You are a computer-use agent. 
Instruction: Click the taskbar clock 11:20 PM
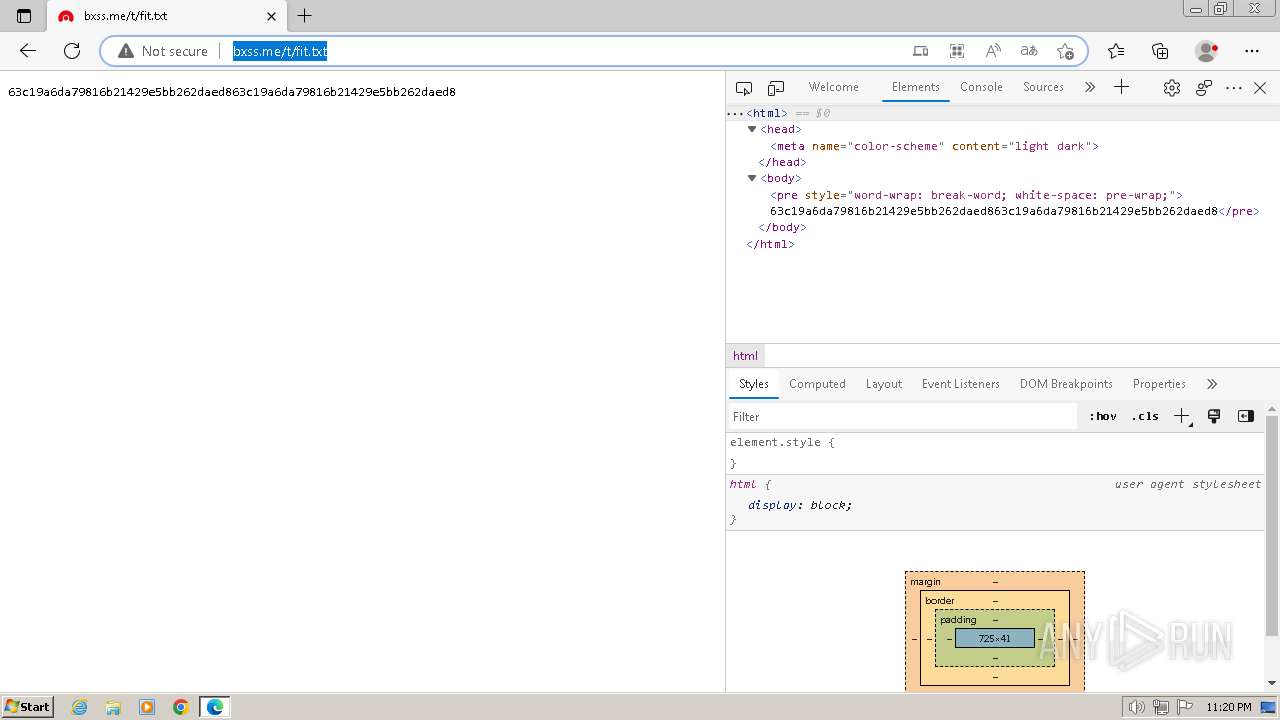pyautogui.click(x=1229, y=707)
